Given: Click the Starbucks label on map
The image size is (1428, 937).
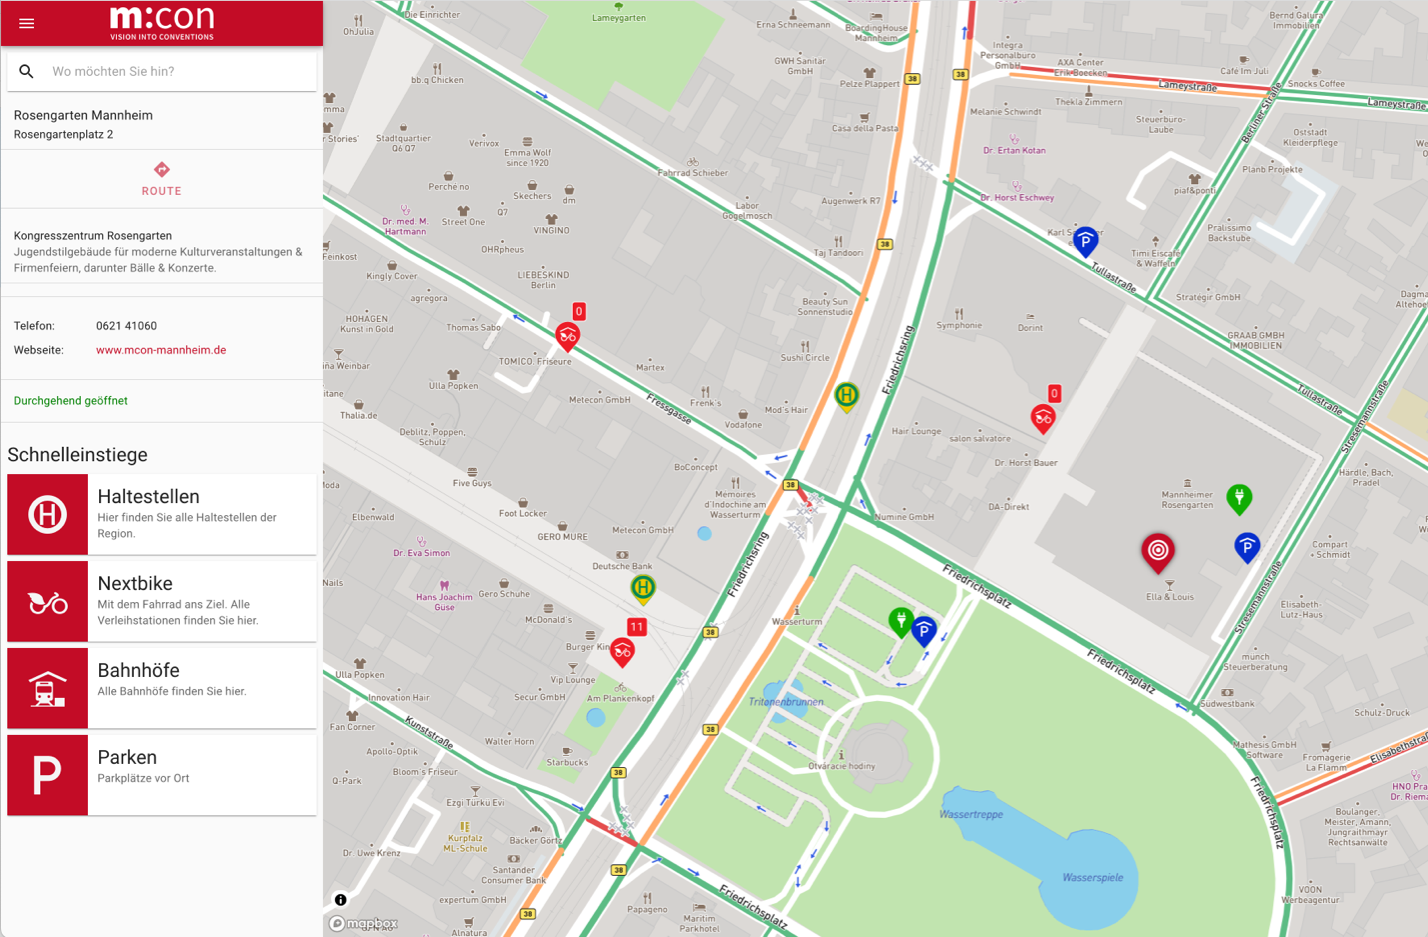Looking at the screenshot, I should click(567, 762).
